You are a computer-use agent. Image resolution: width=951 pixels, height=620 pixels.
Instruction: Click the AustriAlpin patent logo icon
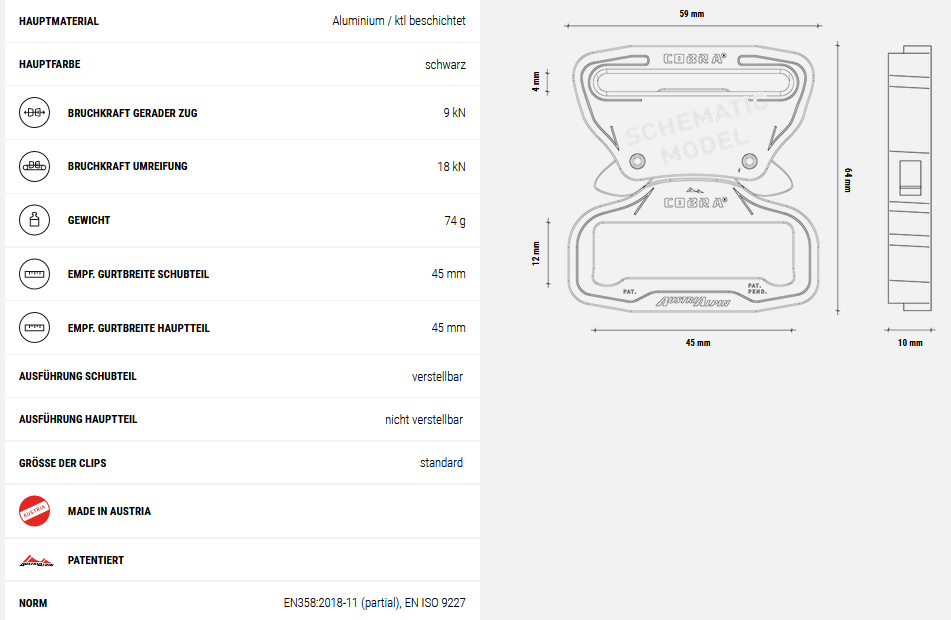36,561
